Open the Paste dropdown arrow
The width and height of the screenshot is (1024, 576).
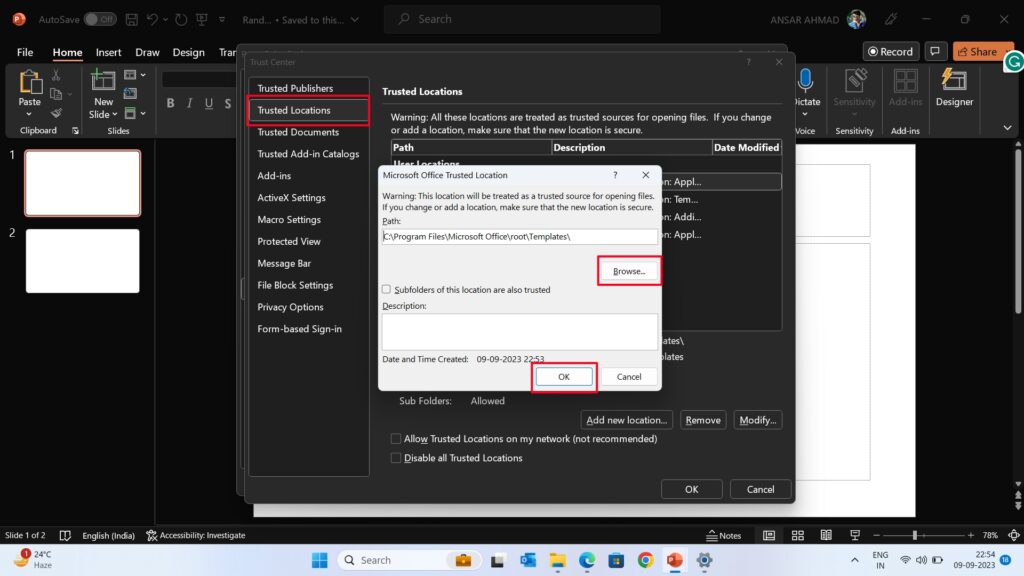[x=29, y=114]
